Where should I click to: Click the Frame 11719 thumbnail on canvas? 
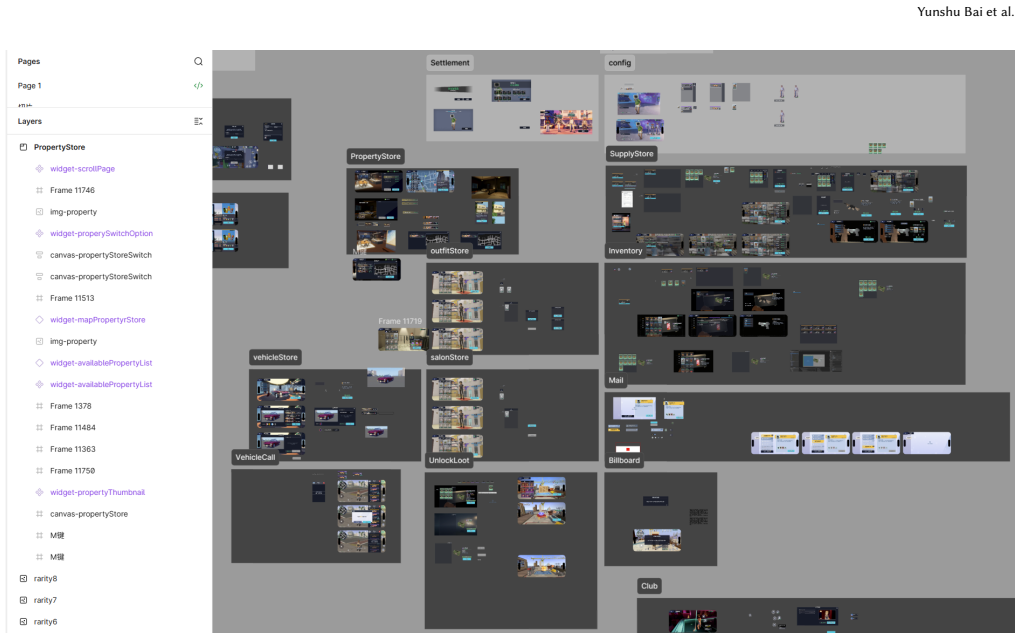pos(403,339)
